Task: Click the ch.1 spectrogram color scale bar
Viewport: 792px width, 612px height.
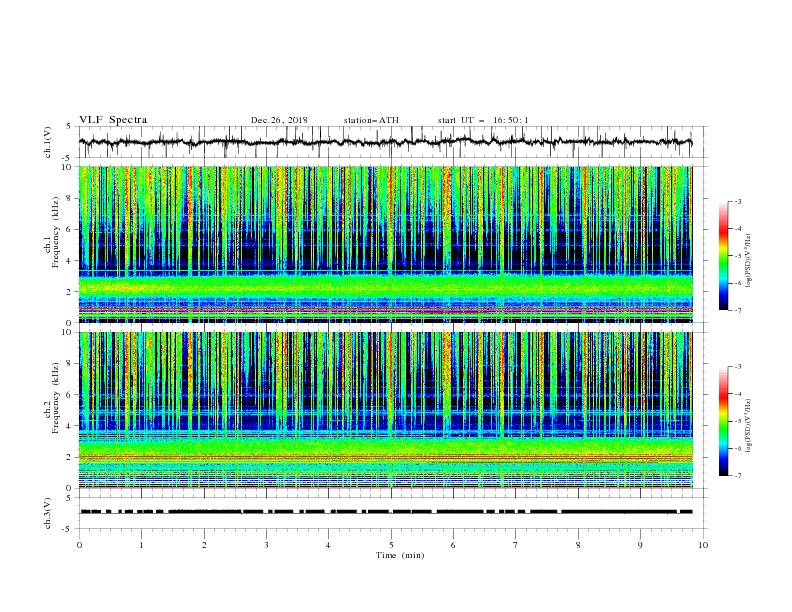Action: tap(723, 256)
